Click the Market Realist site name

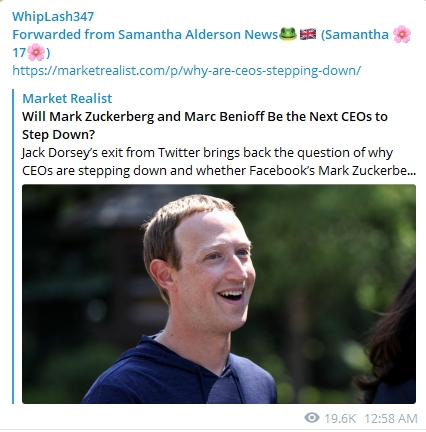tap(67, 98)
